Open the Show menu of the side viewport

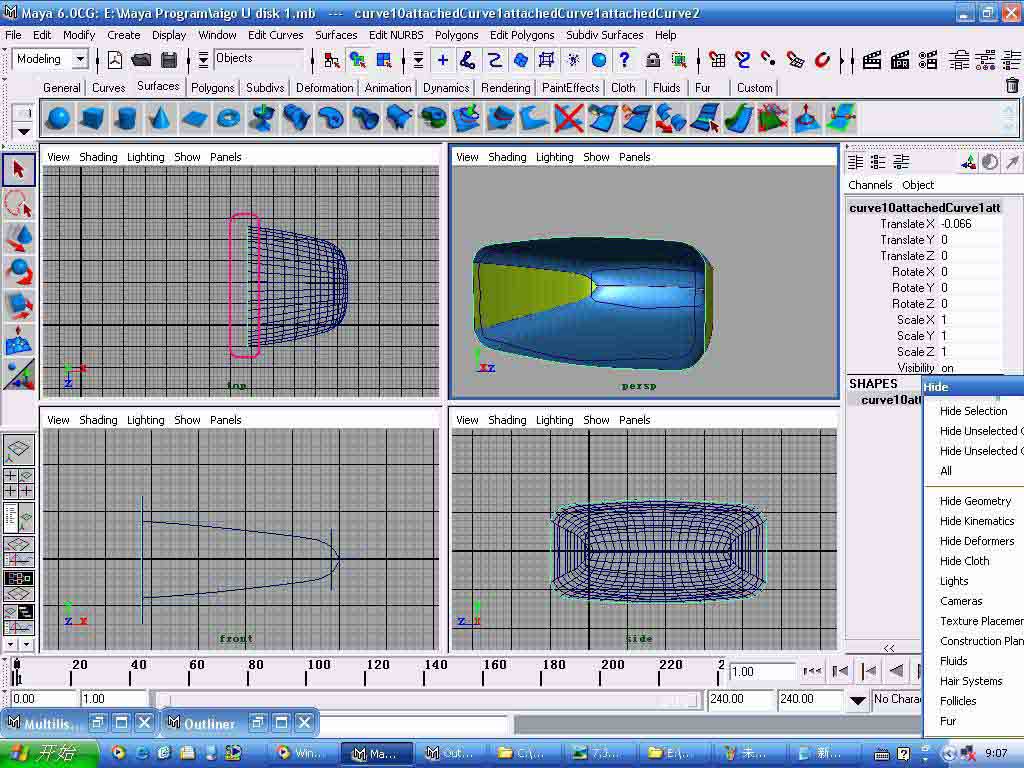[596, 420]
